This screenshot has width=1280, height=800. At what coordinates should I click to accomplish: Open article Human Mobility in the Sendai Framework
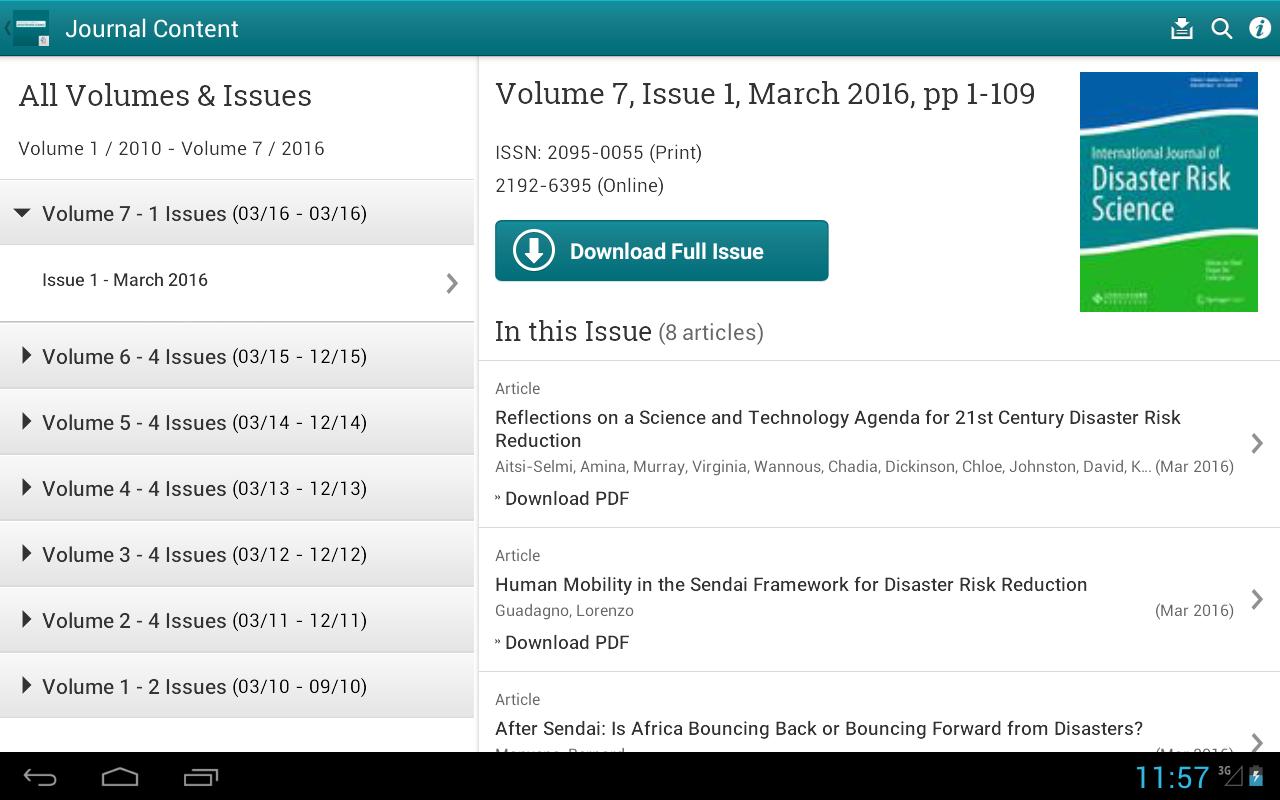pos(791,584)
